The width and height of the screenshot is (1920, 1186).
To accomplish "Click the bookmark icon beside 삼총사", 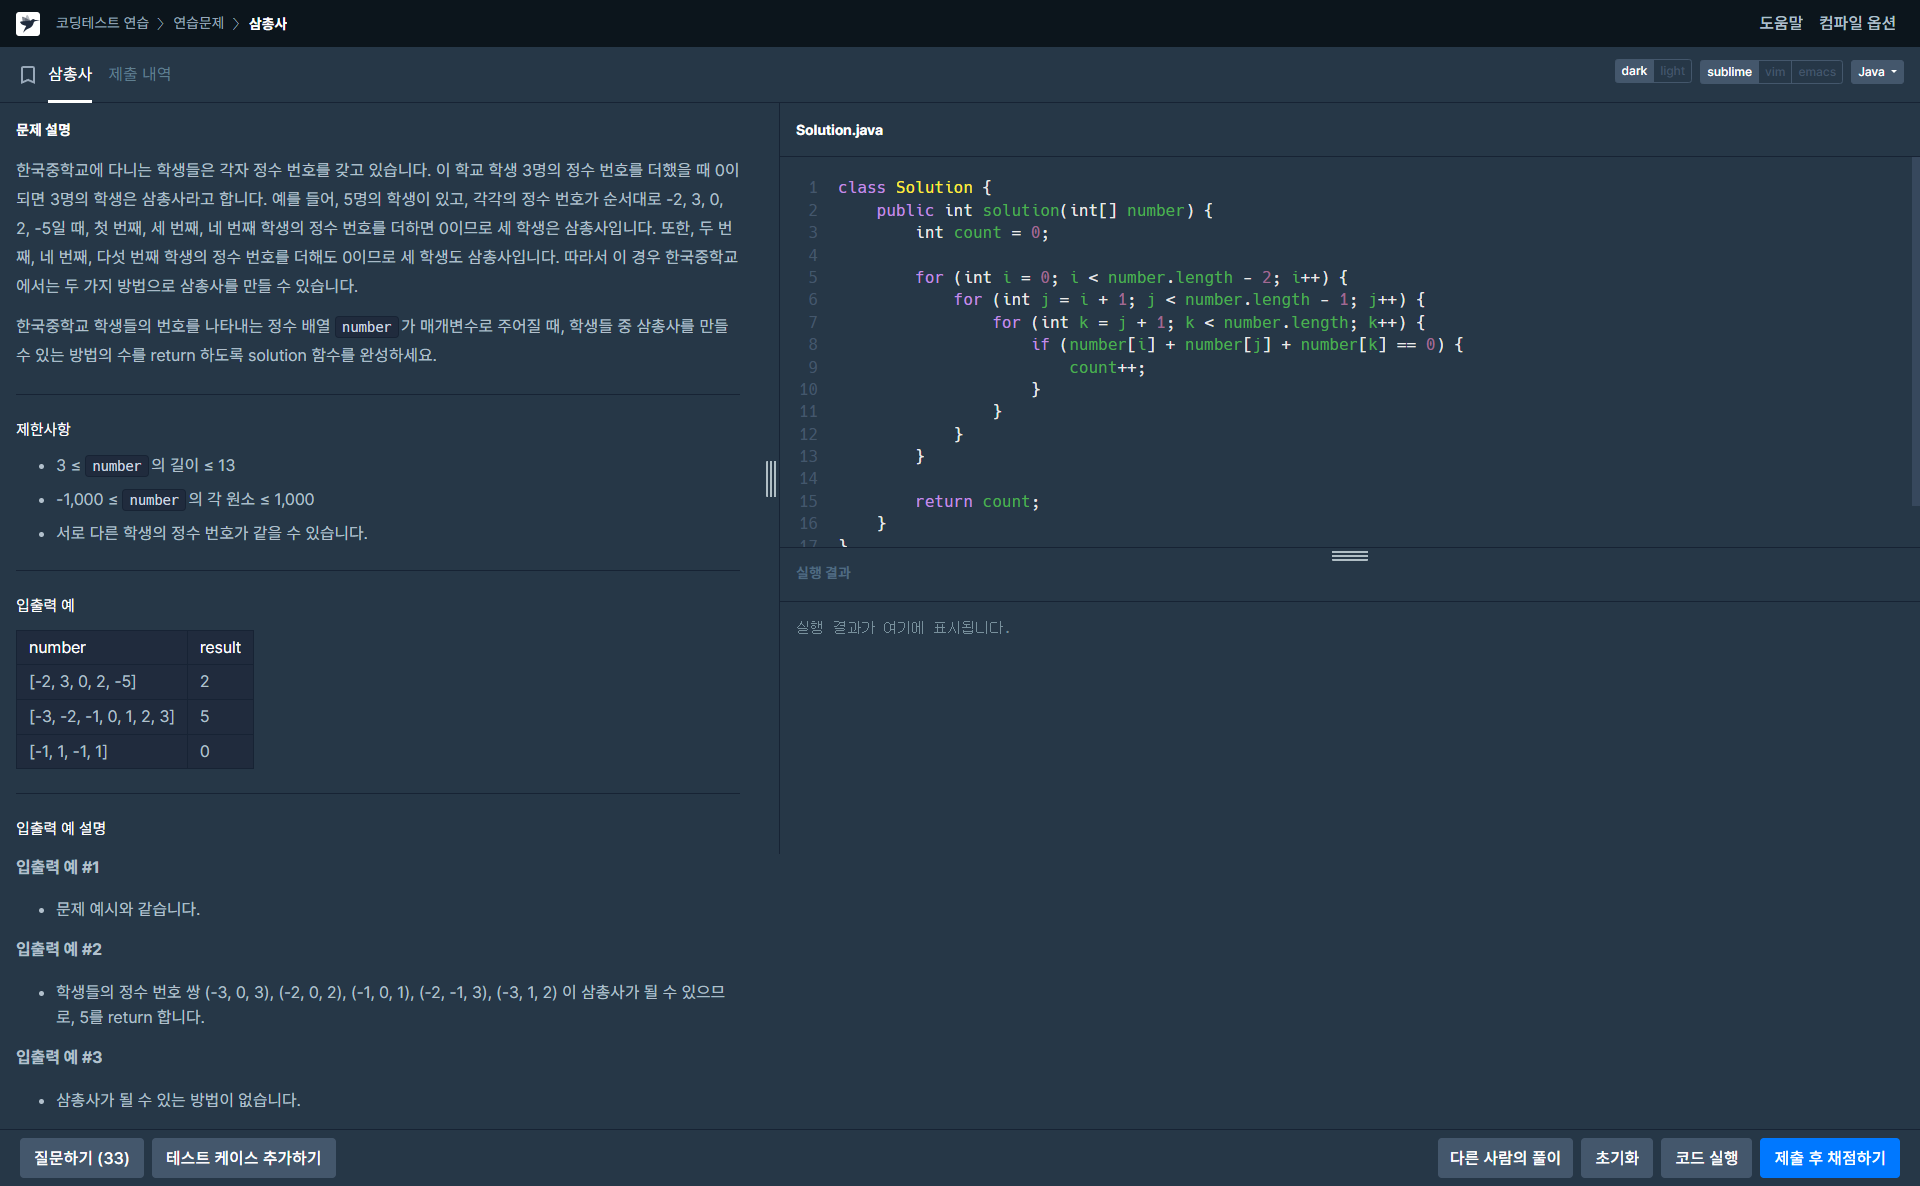I will click(x=28, y=74).
